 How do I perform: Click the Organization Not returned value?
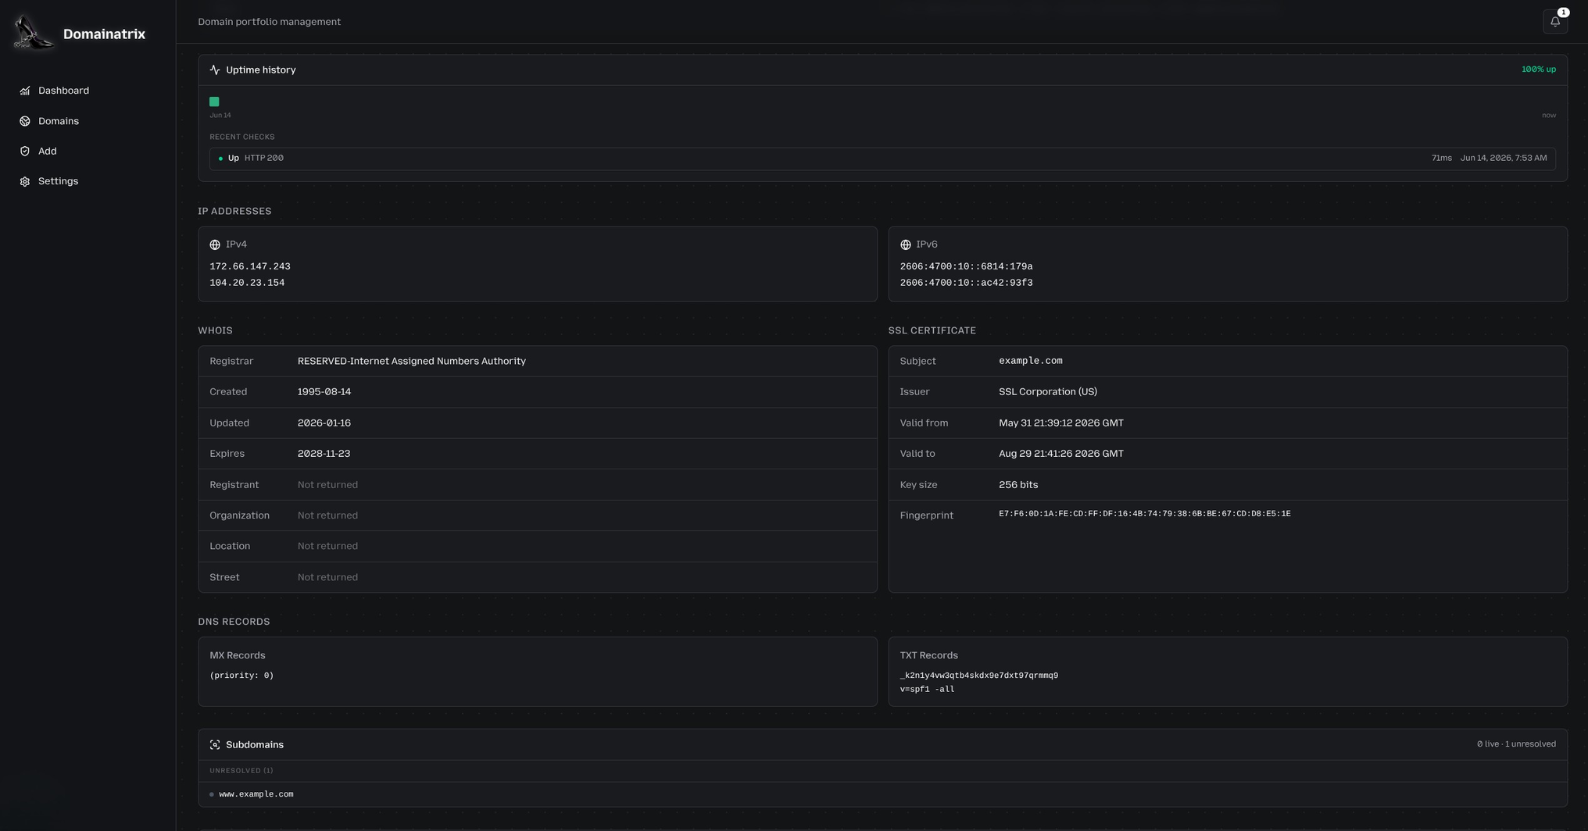(327, 516)
